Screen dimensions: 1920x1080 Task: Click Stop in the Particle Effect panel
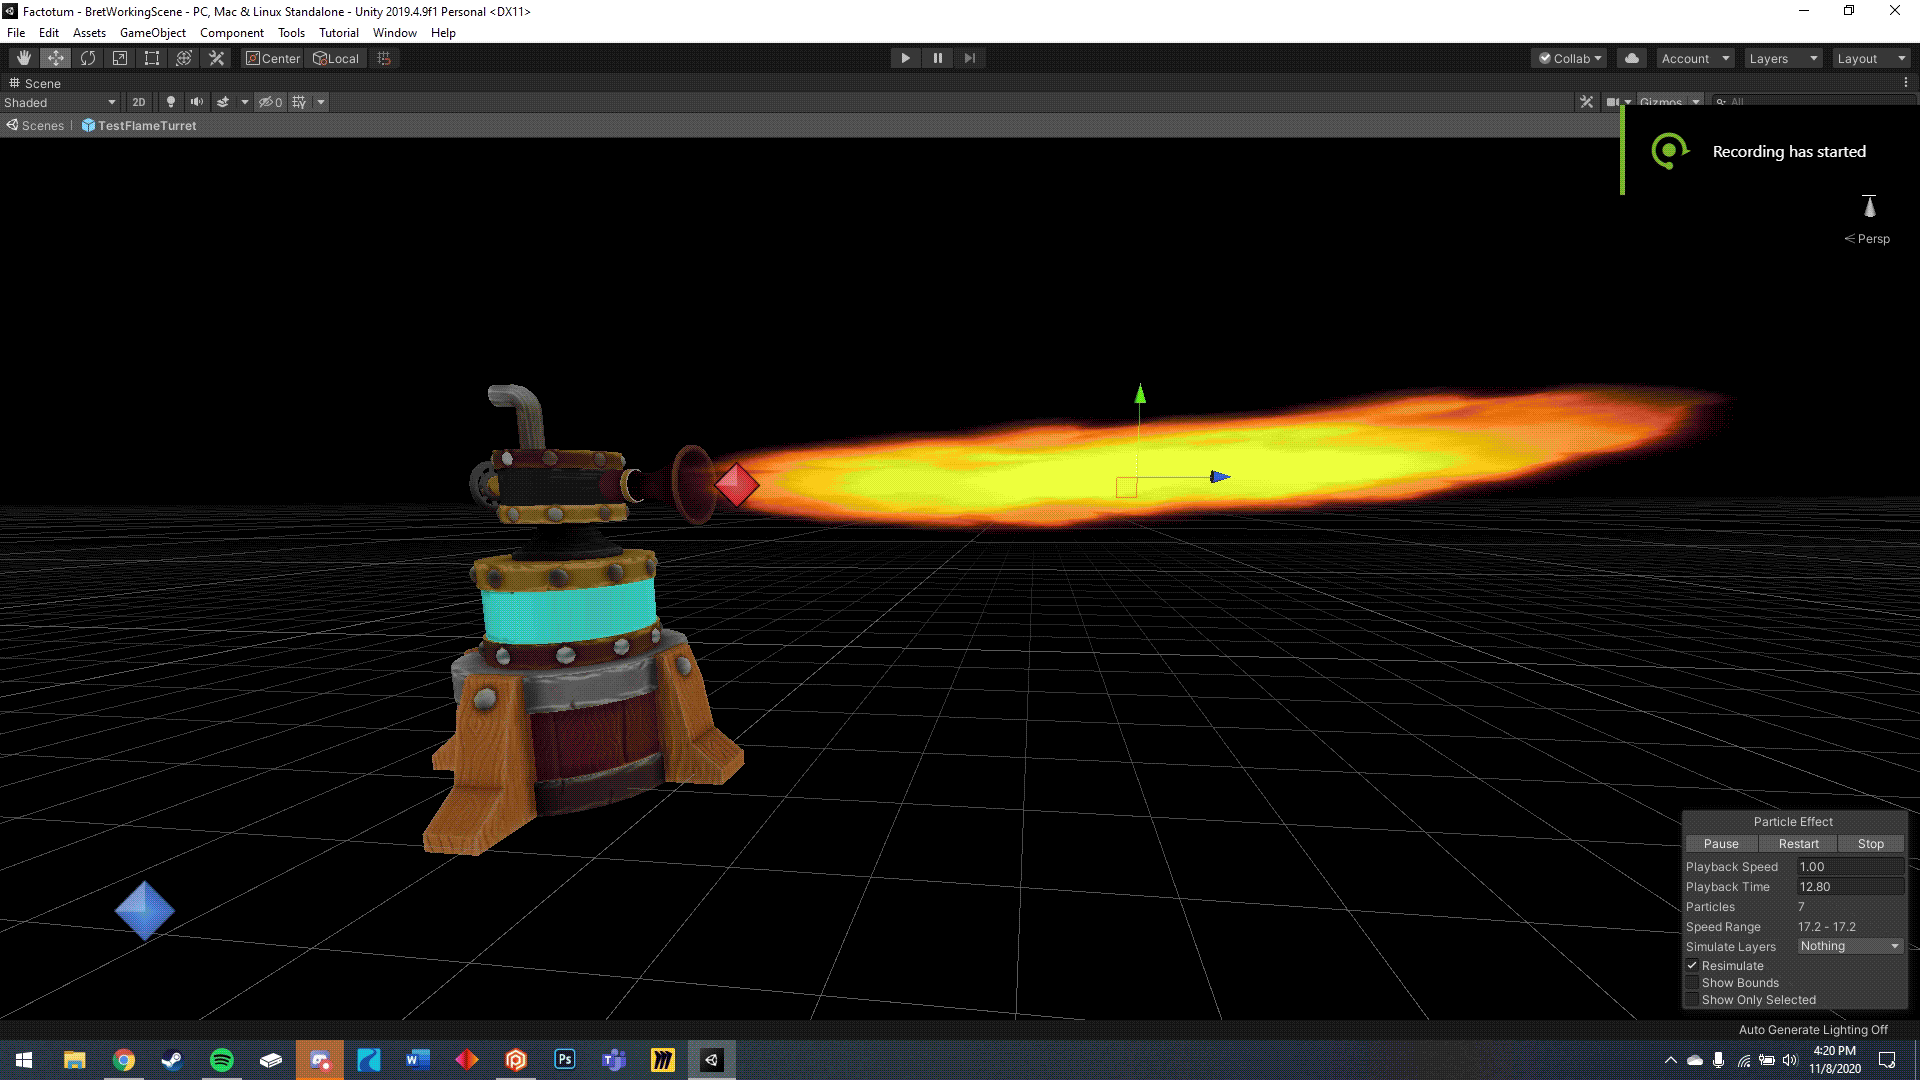(x=1870, y=843)
